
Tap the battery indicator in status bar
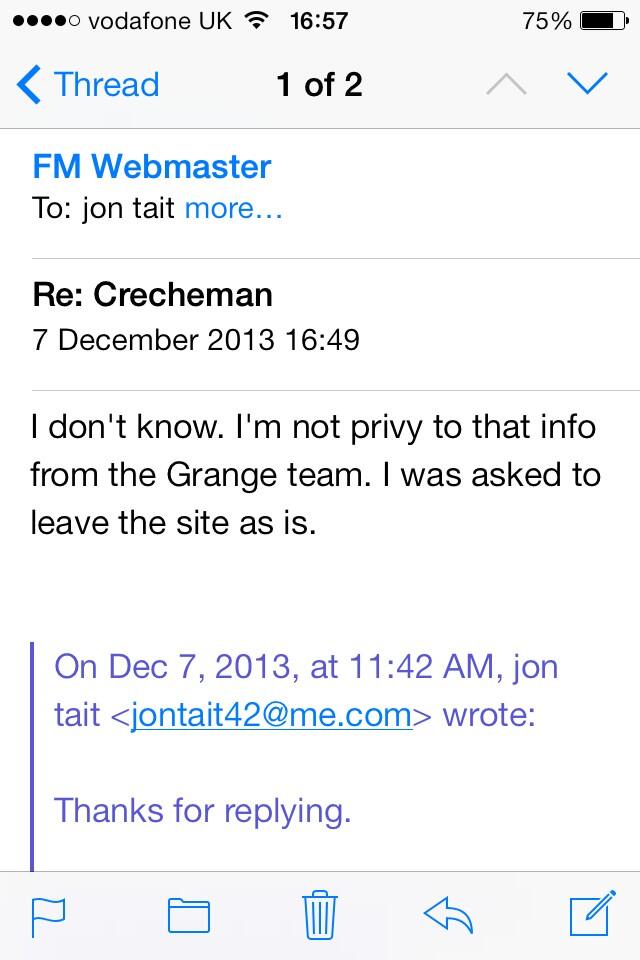pos(602,20)
